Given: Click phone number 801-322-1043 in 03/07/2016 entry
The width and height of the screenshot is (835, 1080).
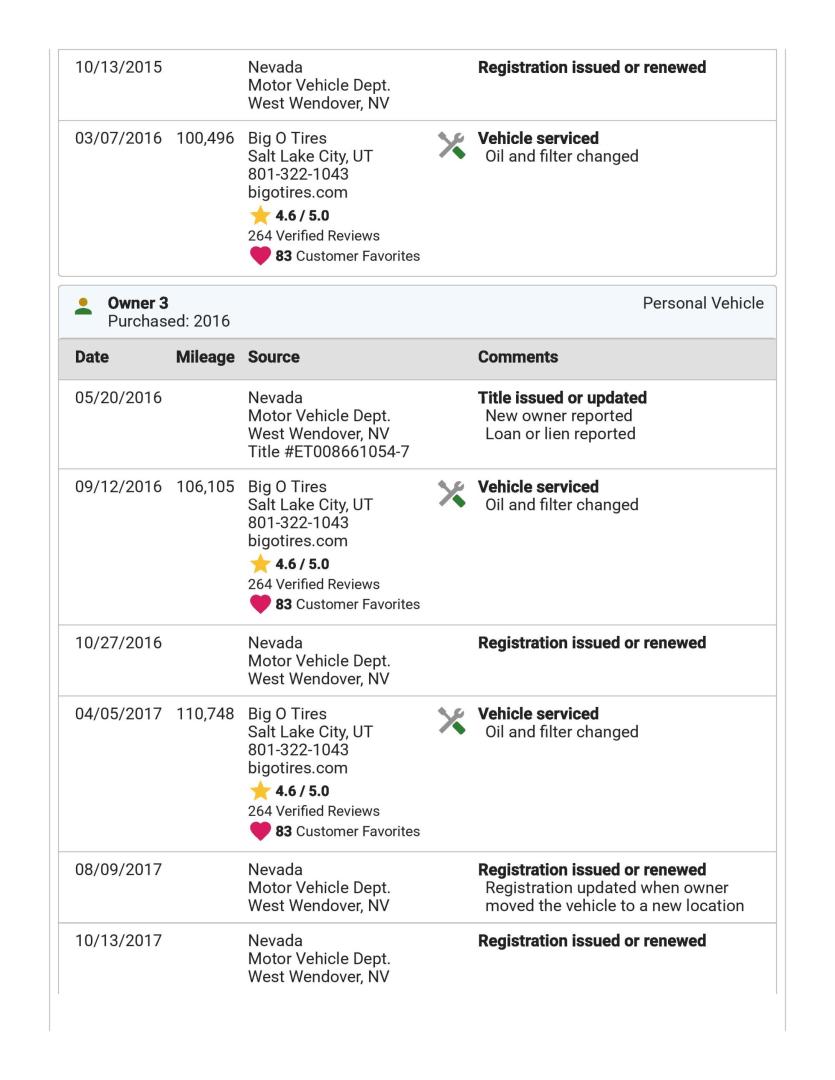Looking at the screenshot, I should 298,174.
